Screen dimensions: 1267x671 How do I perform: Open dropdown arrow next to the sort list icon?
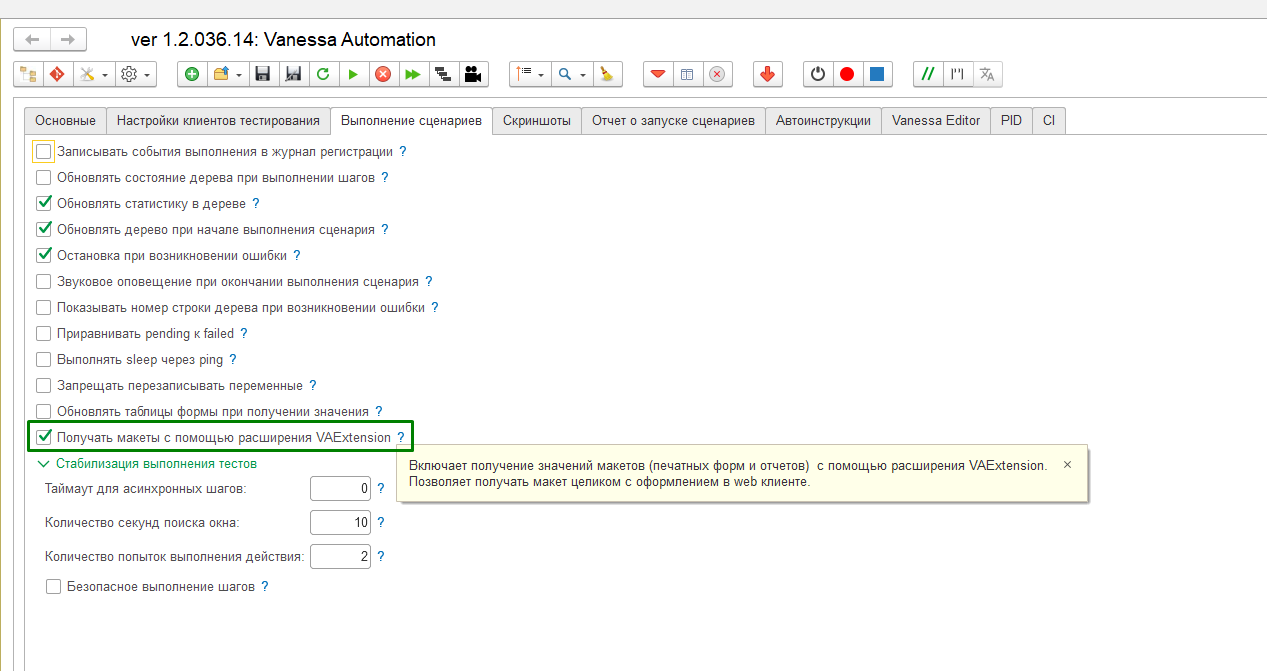point(542,75)
